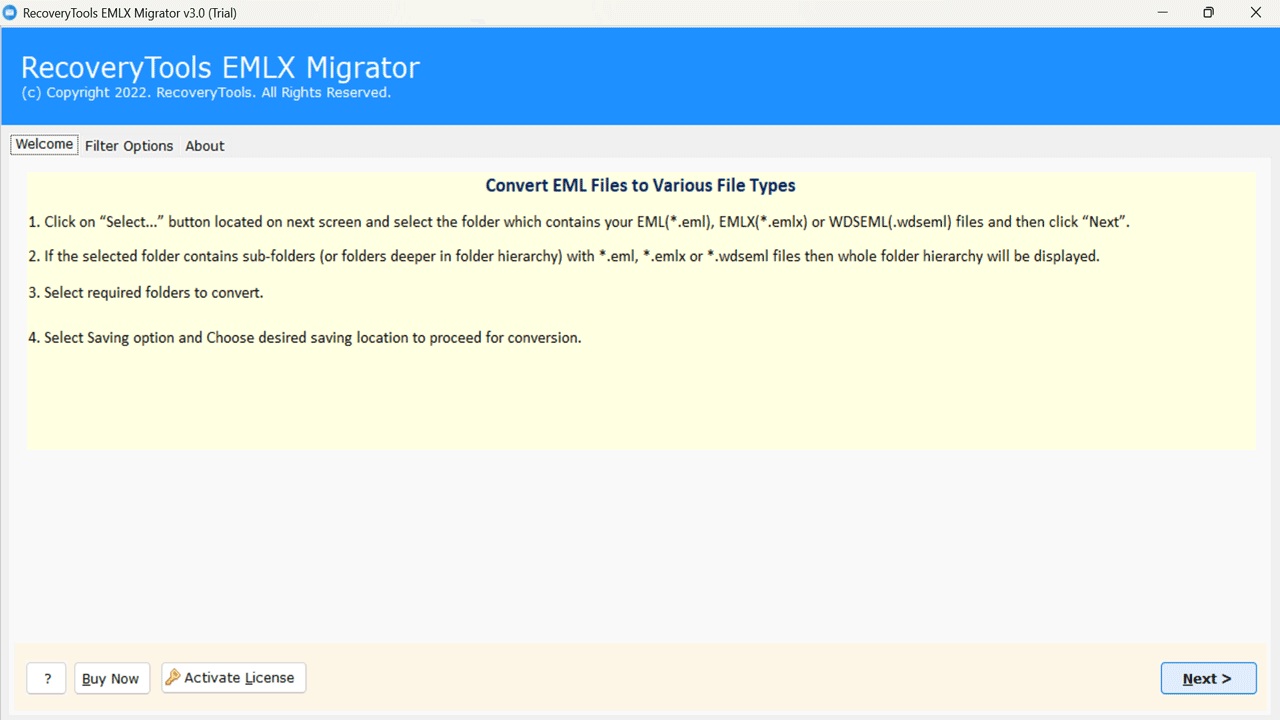Click the "RecoveryTools EMLX Migrator" banner title
This screenshot has height=720, width=1280.
pos(220,67)
